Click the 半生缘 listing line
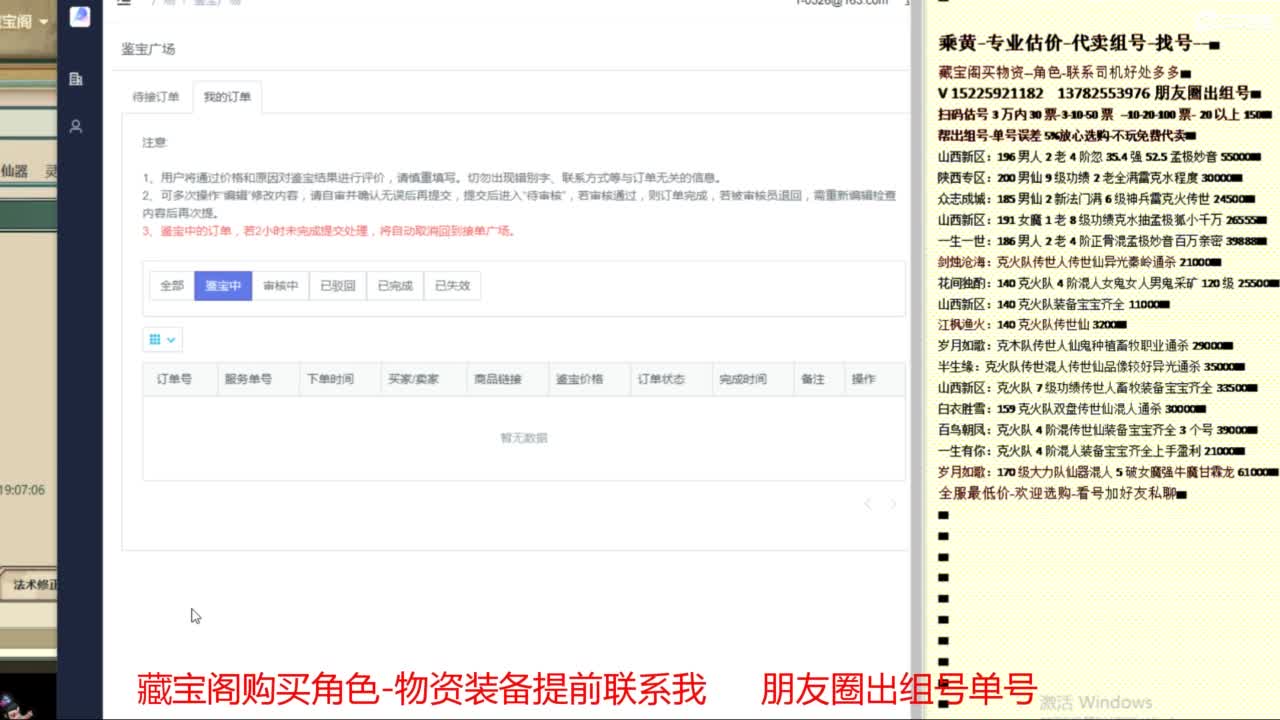The width and height of the screenshot is (1280, 720). [1091, 367]
